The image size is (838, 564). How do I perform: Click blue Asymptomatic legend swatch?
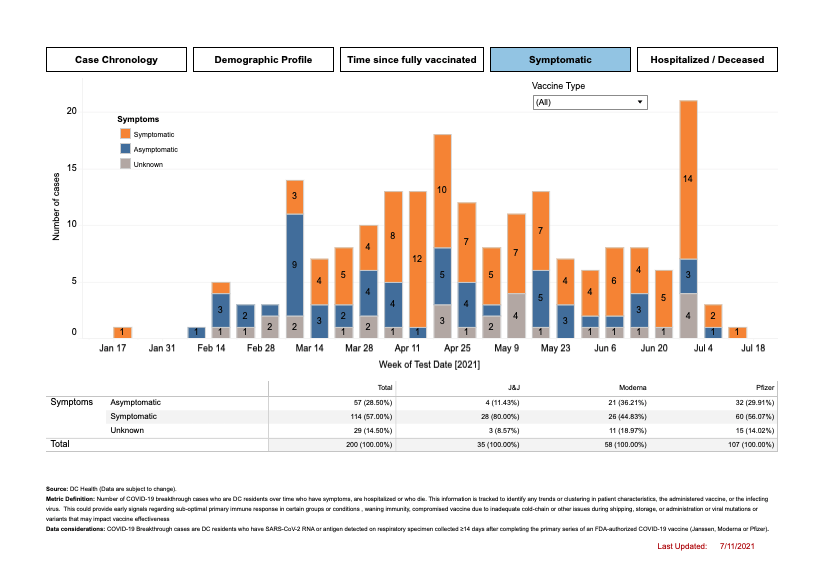(x=125, y=149)
